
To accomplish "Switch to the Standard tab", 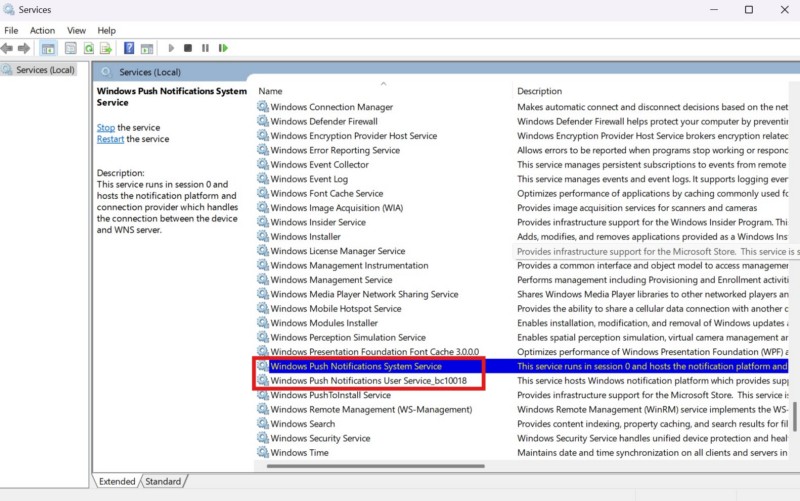I will (163, 481).
